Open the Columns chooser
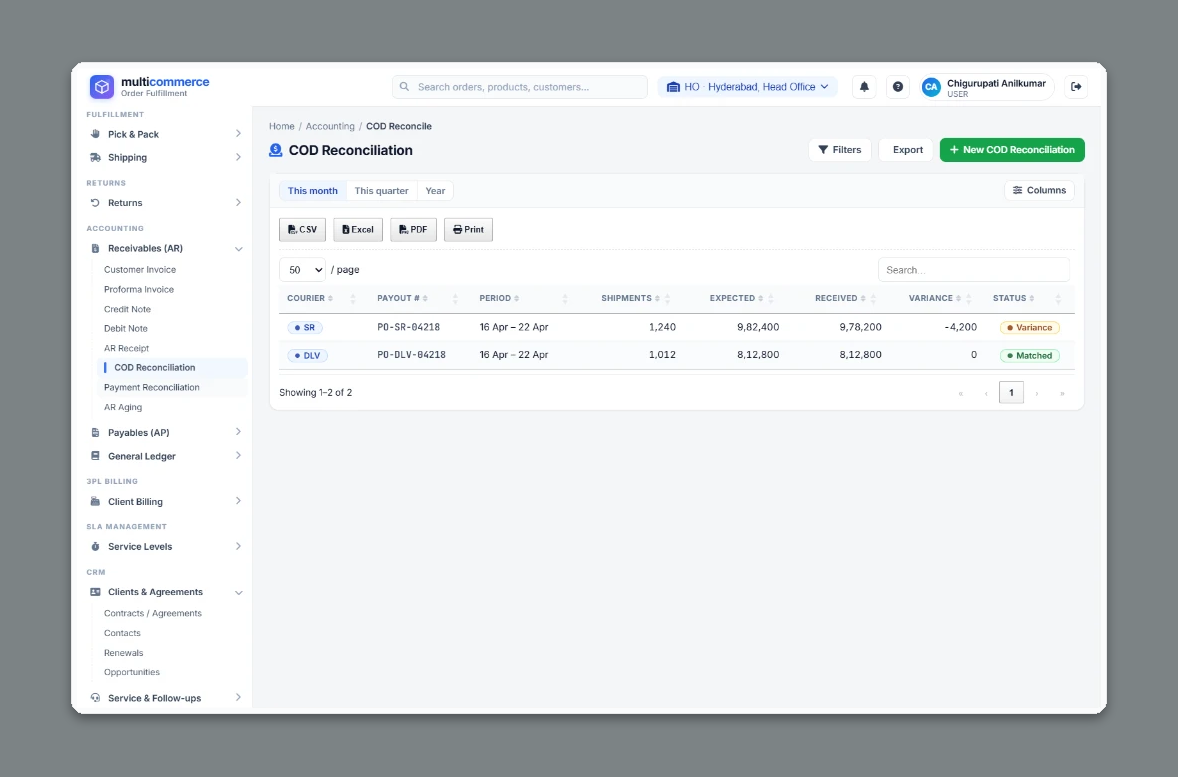 pos(1039,191)
